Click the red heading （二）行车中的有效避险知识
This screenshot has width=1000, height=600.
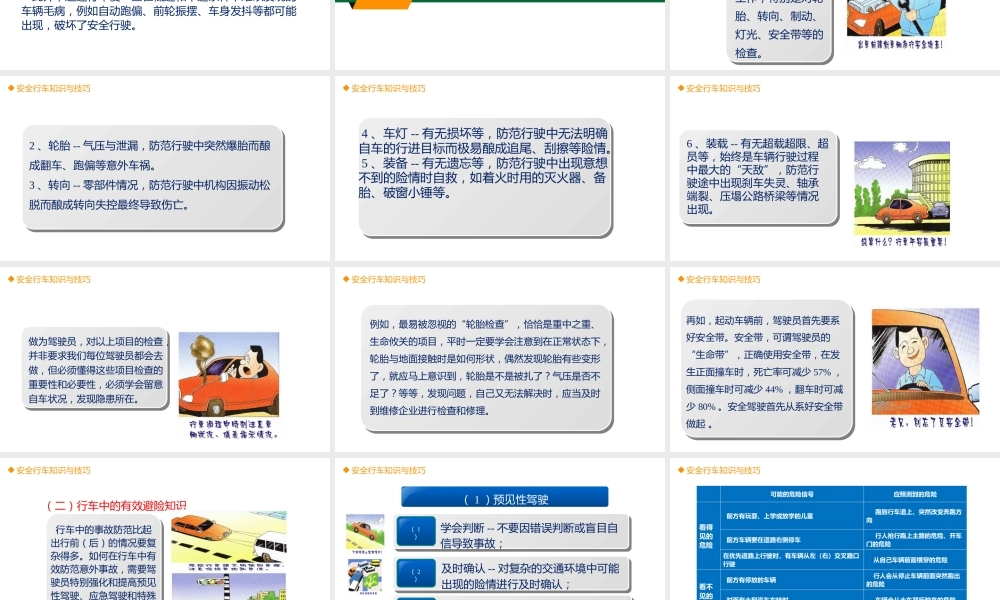pyautogui.click(x=116, y=506)
